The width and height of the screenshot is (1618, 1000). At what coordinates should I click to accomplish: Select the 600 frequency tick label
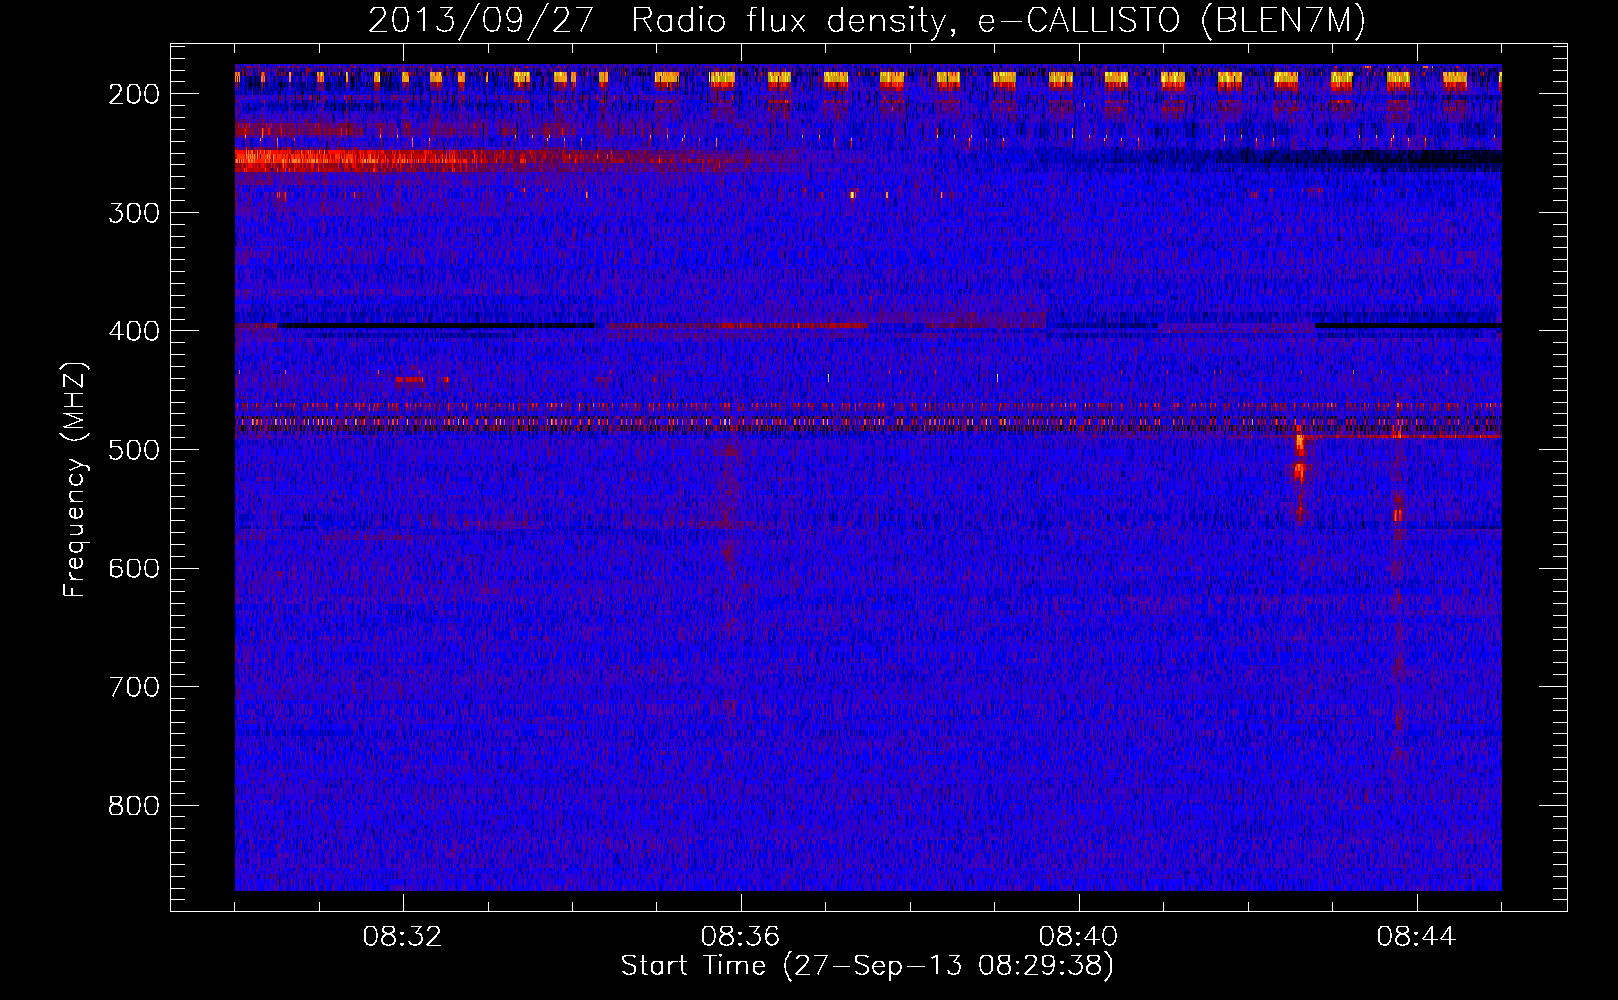click(133, 569)
